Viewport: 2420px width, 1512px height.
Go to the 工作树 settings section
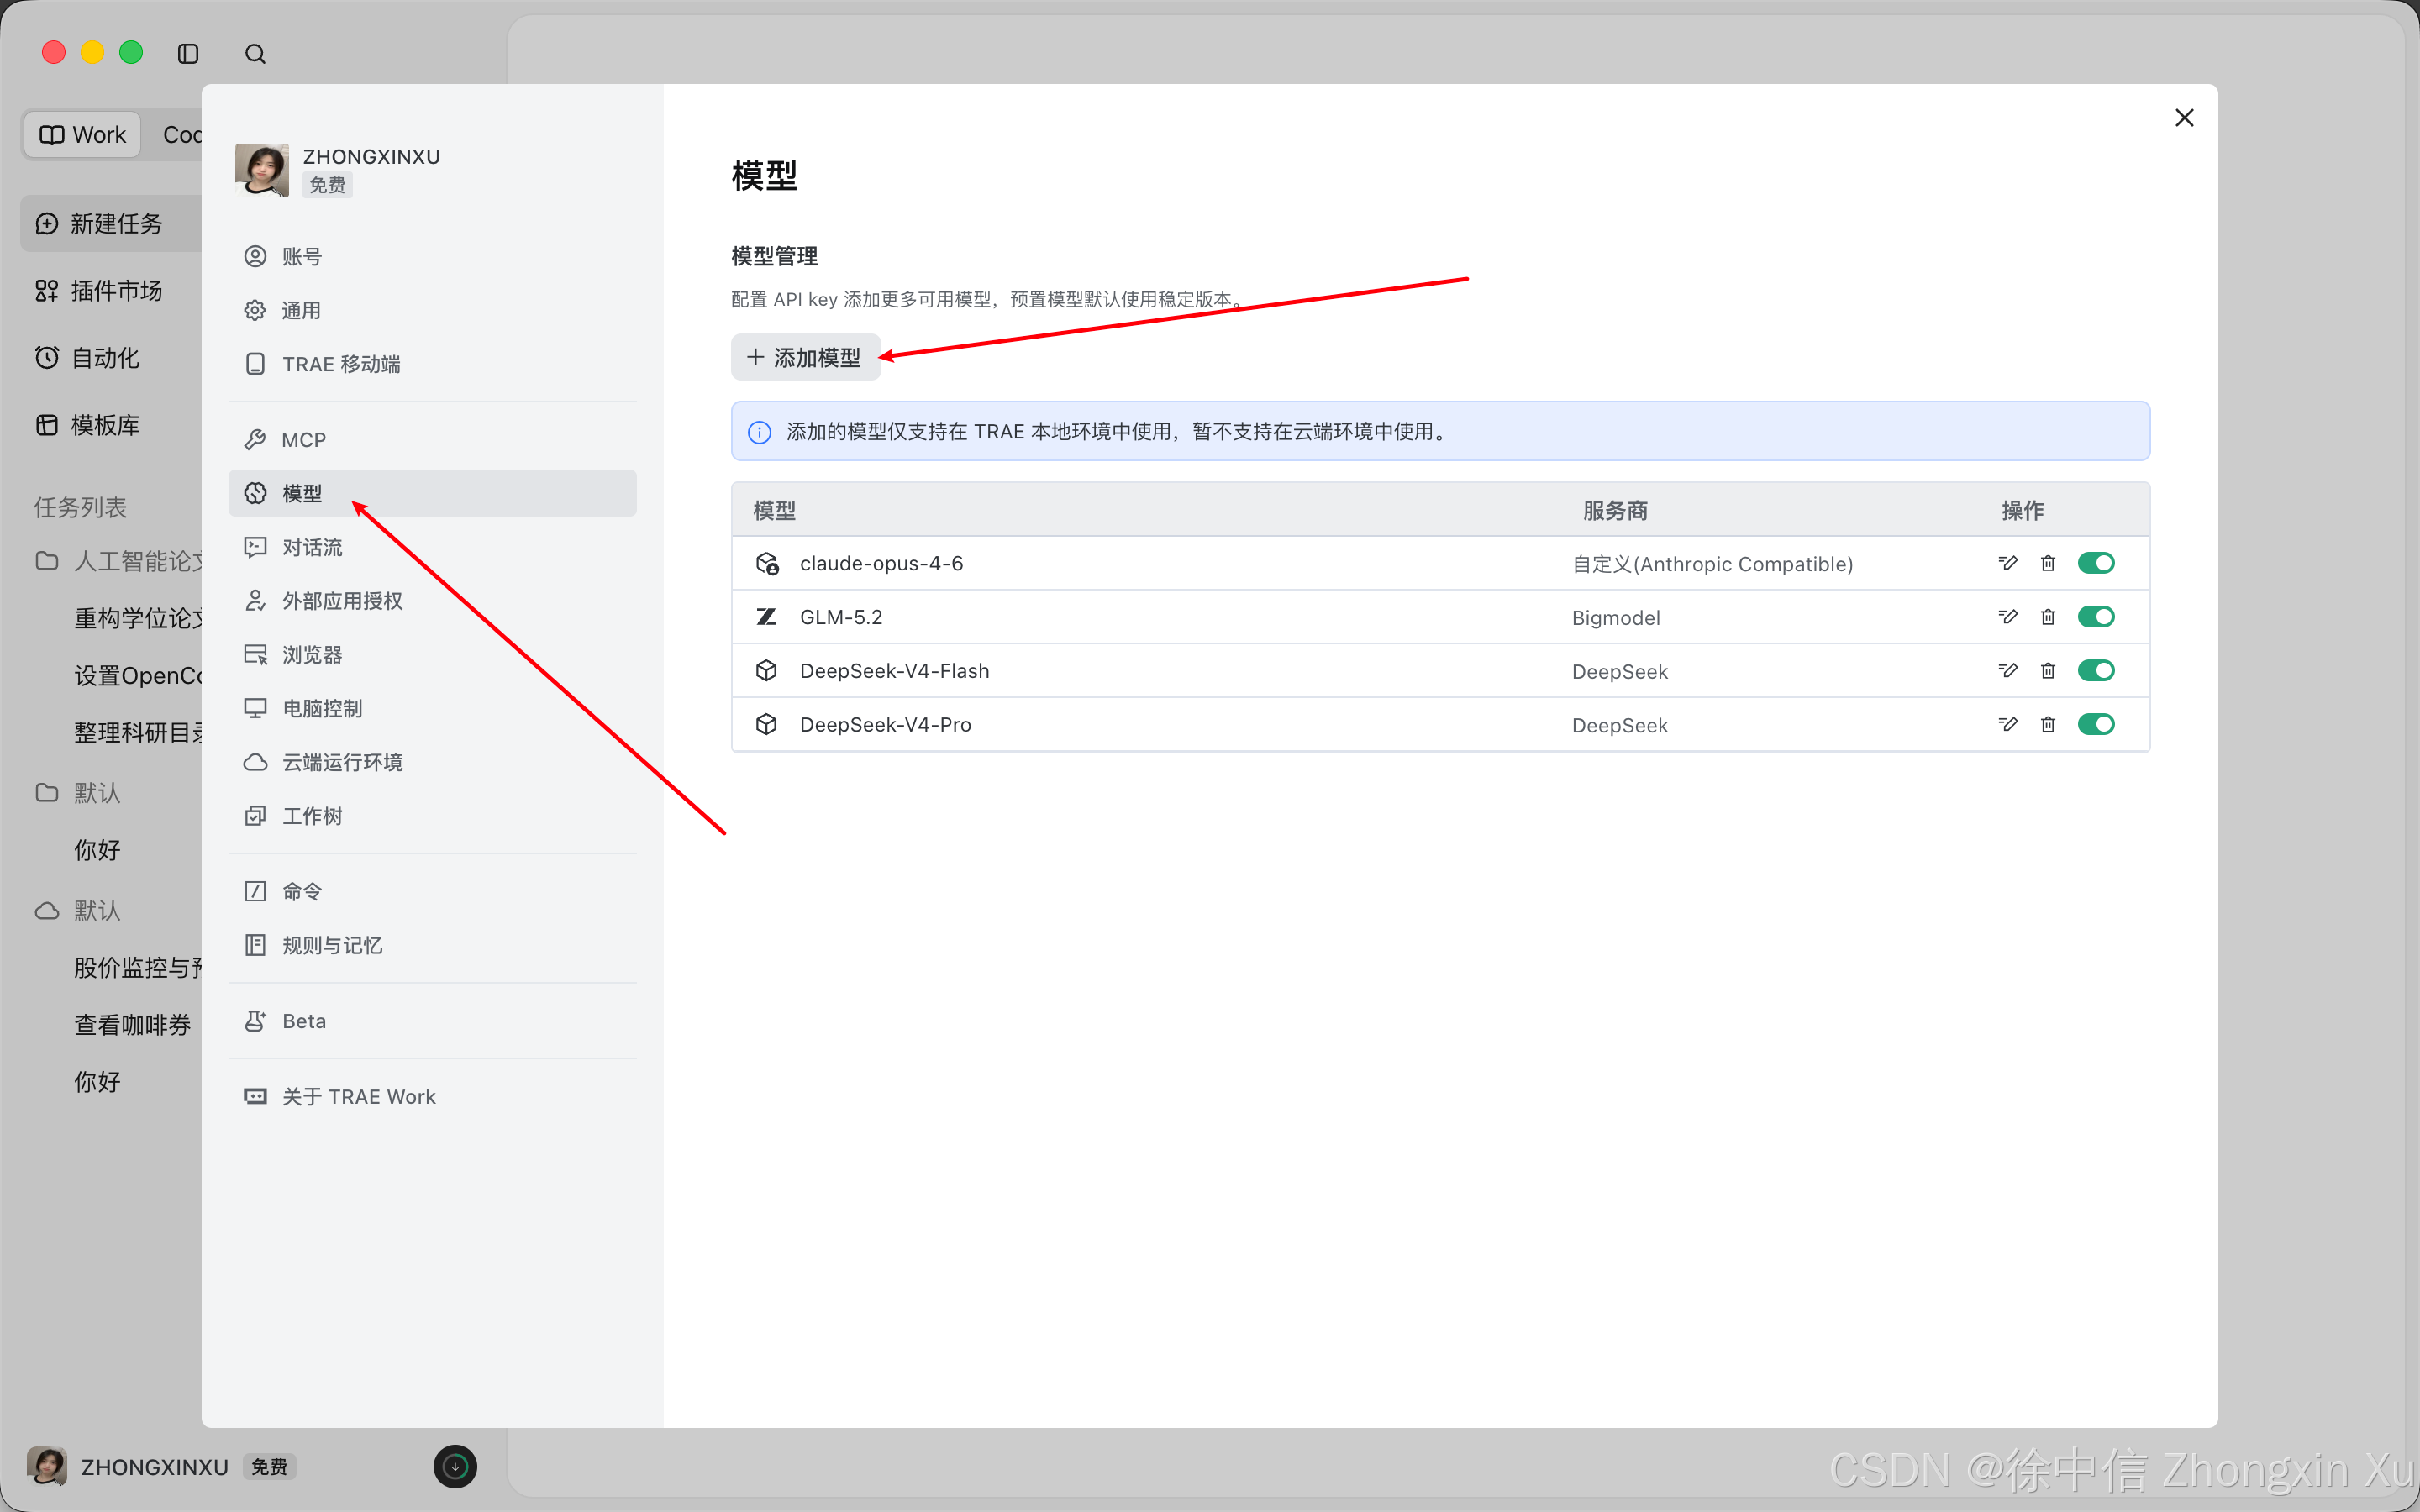[432, 816]
